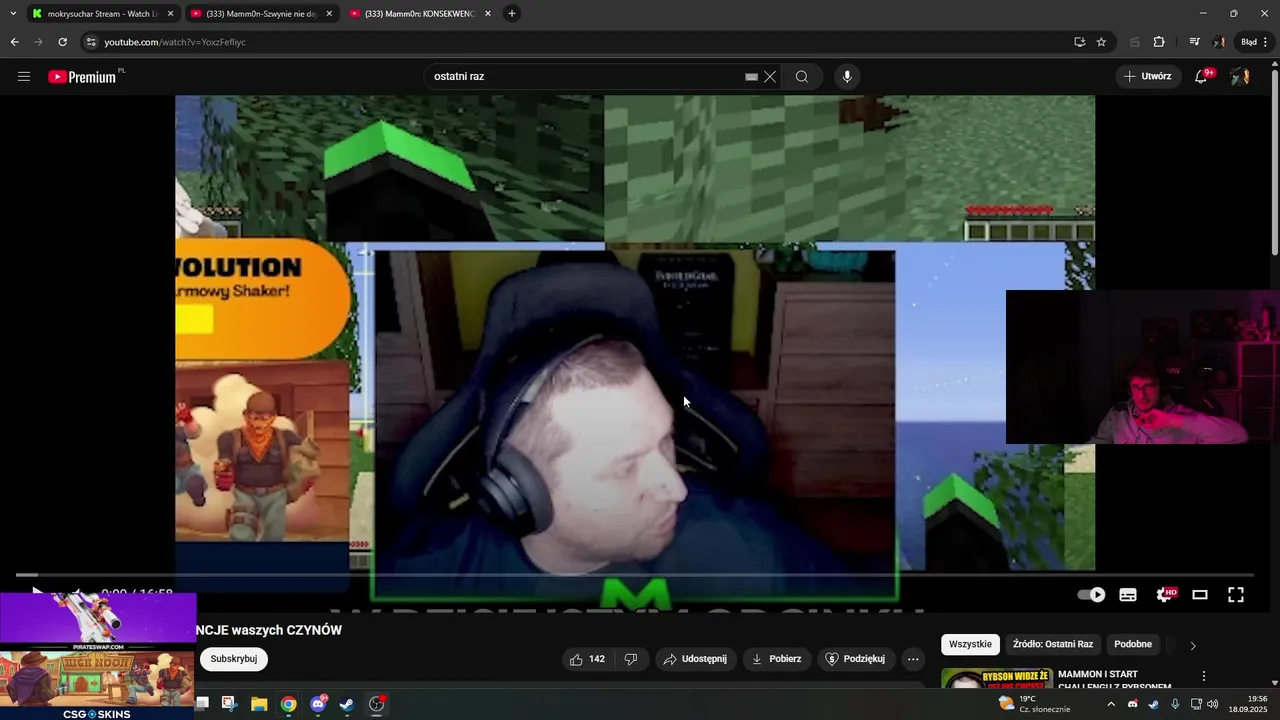This screenshot has width=1280, height=720.
Task: Open MAMMON I START CHALLENGU video link
Action: 1114,681
